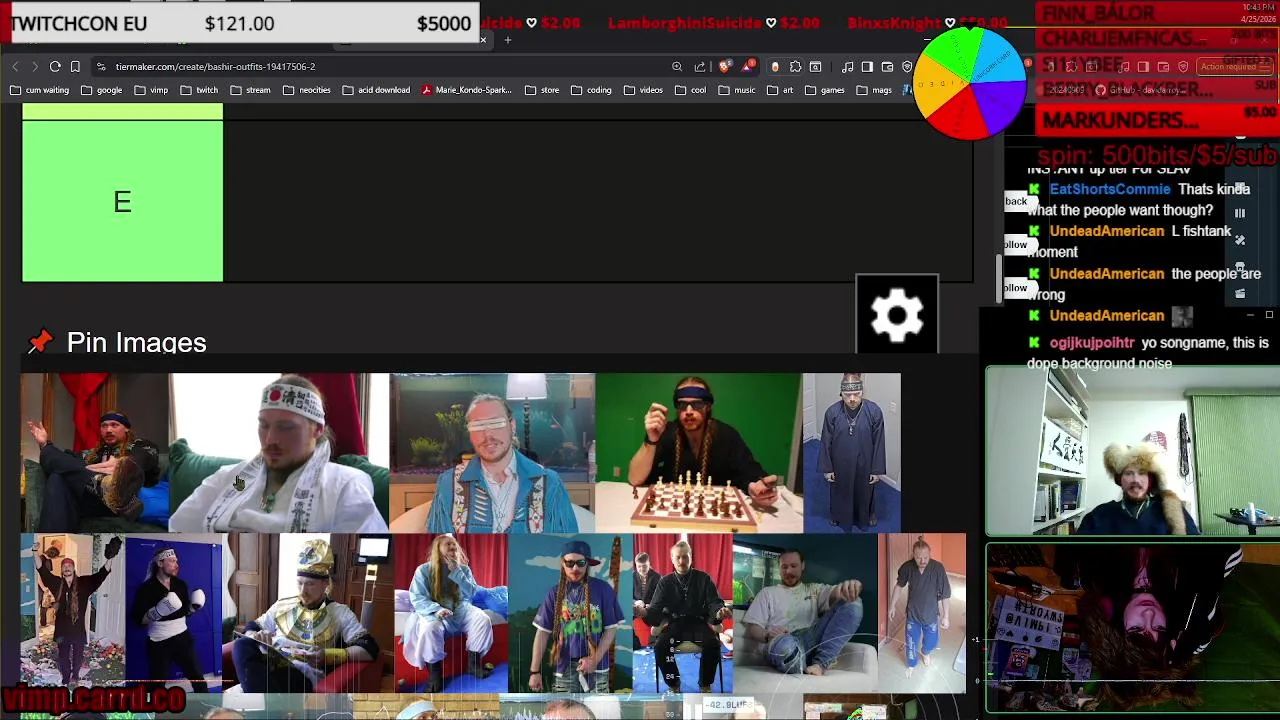Viewport: 1280px width, 720px height.
Task: Select the furry hat raised hands image
Action: coord(72,613)
